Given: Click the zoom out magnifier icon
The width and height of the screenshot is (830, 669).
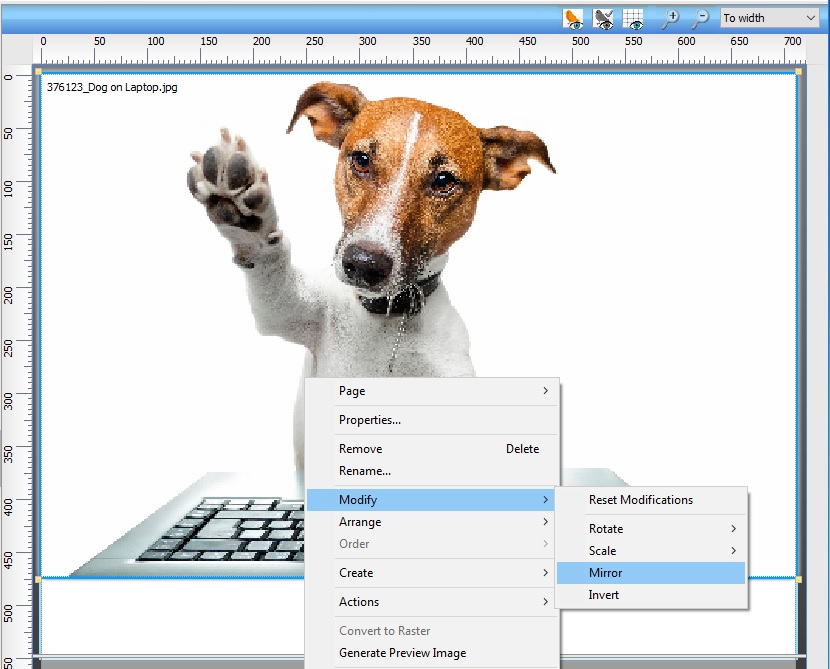Looking at the screenshot, I should click(700, 19).
